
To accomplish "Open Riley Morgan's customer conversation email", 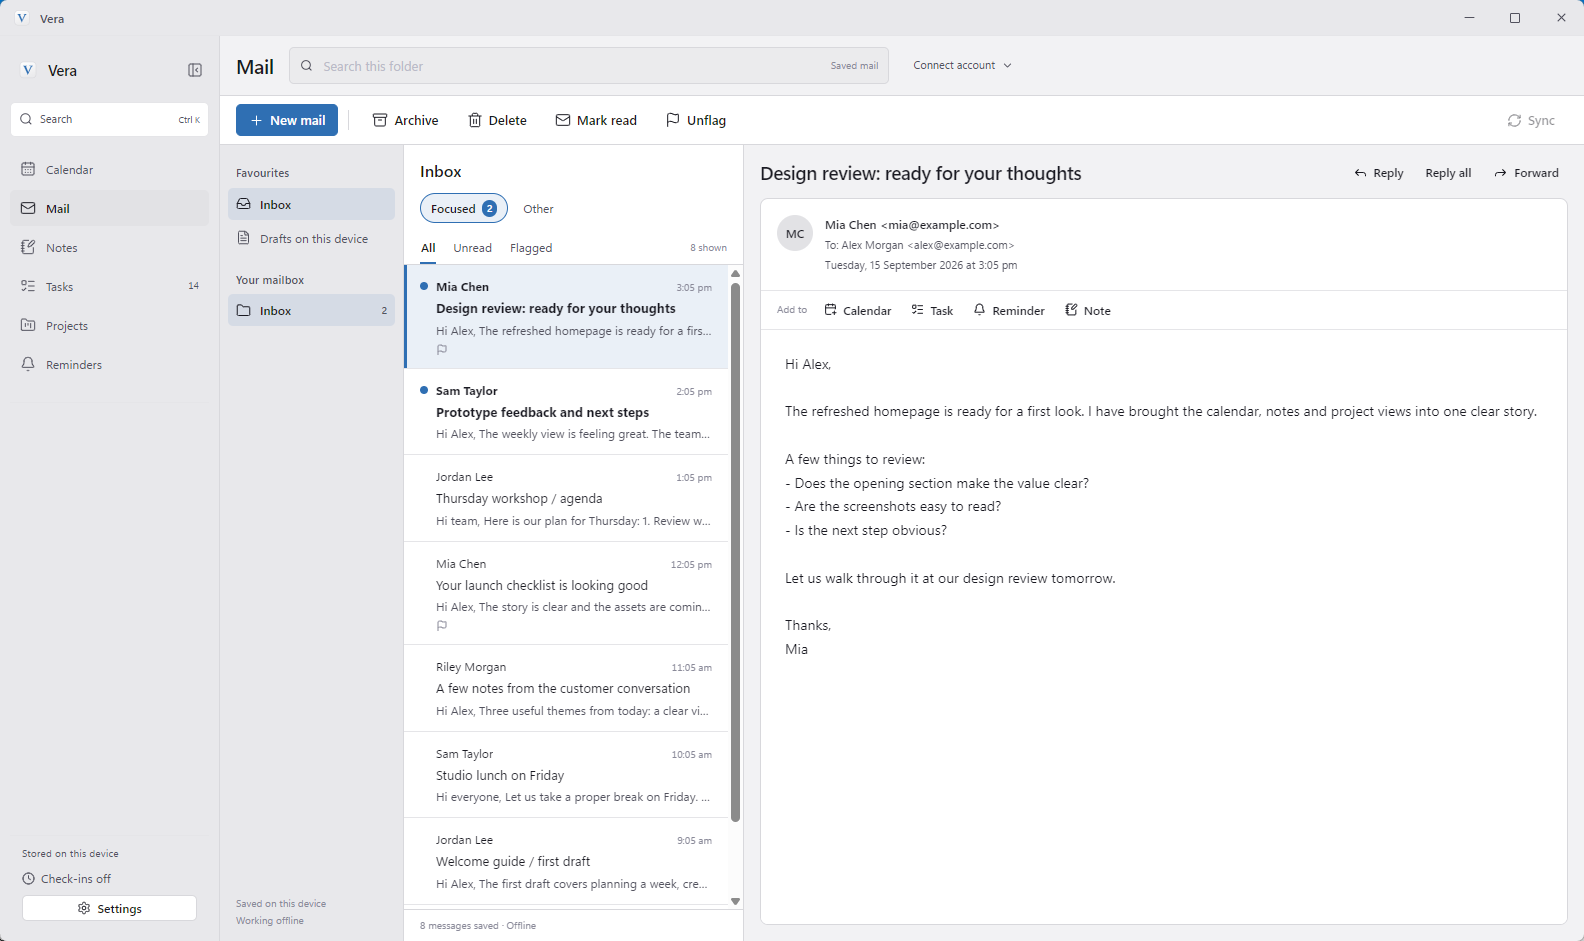I will click(566, 689).
